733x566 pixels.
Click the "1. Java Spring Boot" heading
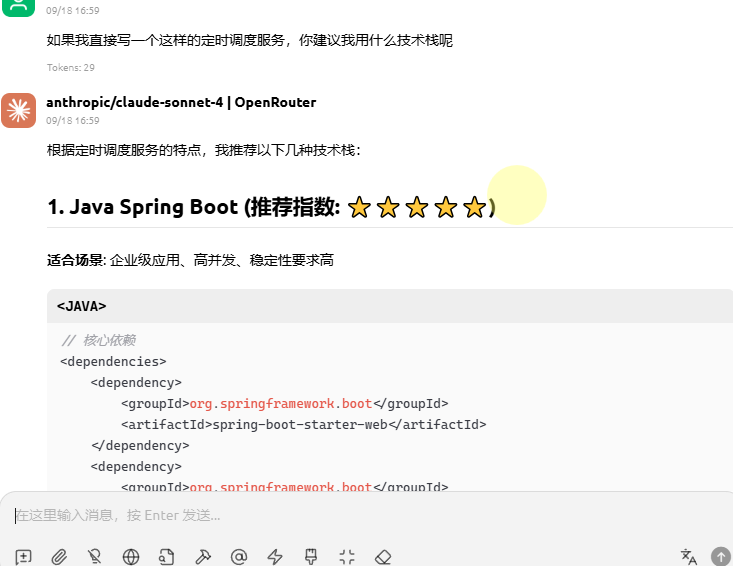click(271, 207)
